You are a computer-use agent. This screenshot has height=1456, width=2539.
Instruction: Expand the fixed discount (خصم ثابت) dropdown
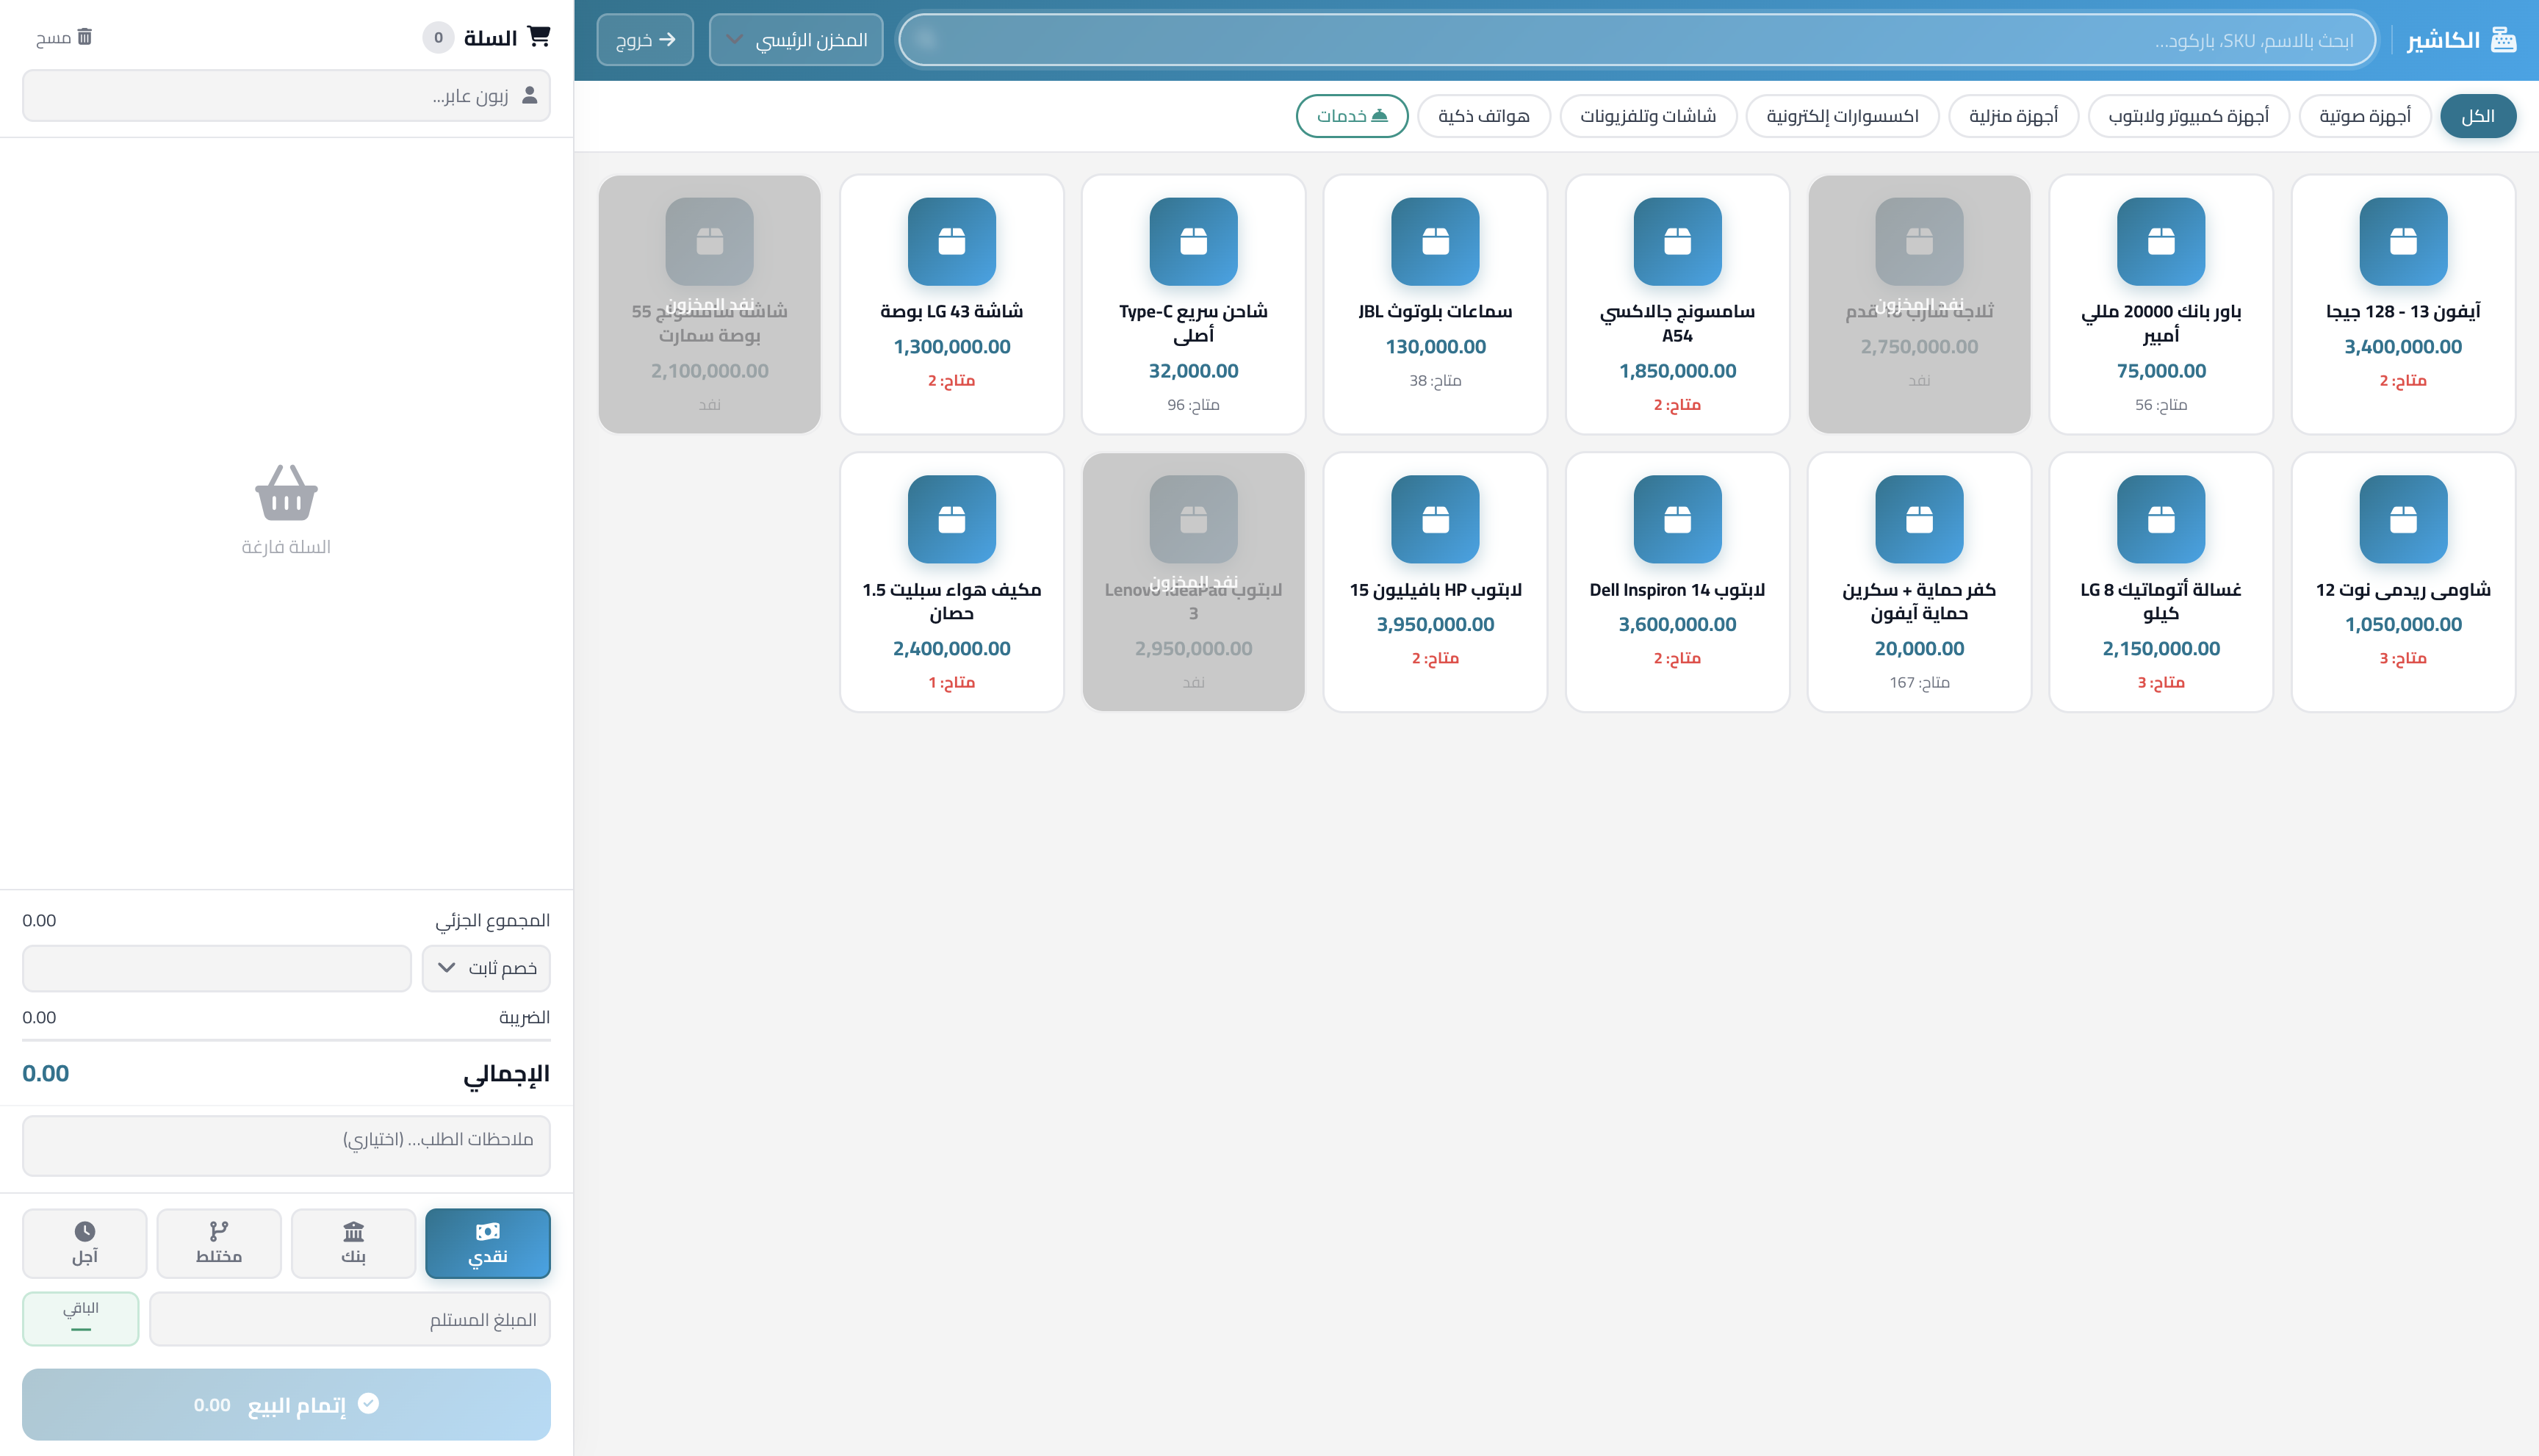(x=486, y=968)
